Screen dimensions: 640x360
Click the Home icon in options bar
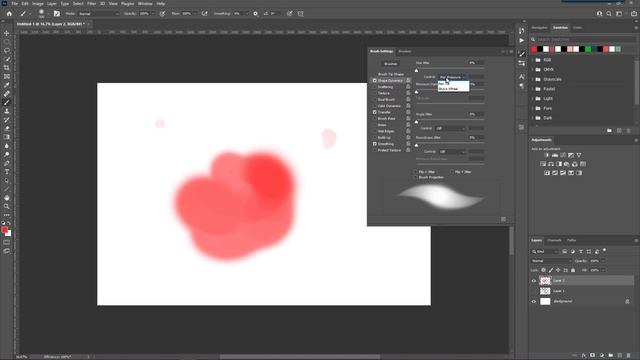point(9,13)
